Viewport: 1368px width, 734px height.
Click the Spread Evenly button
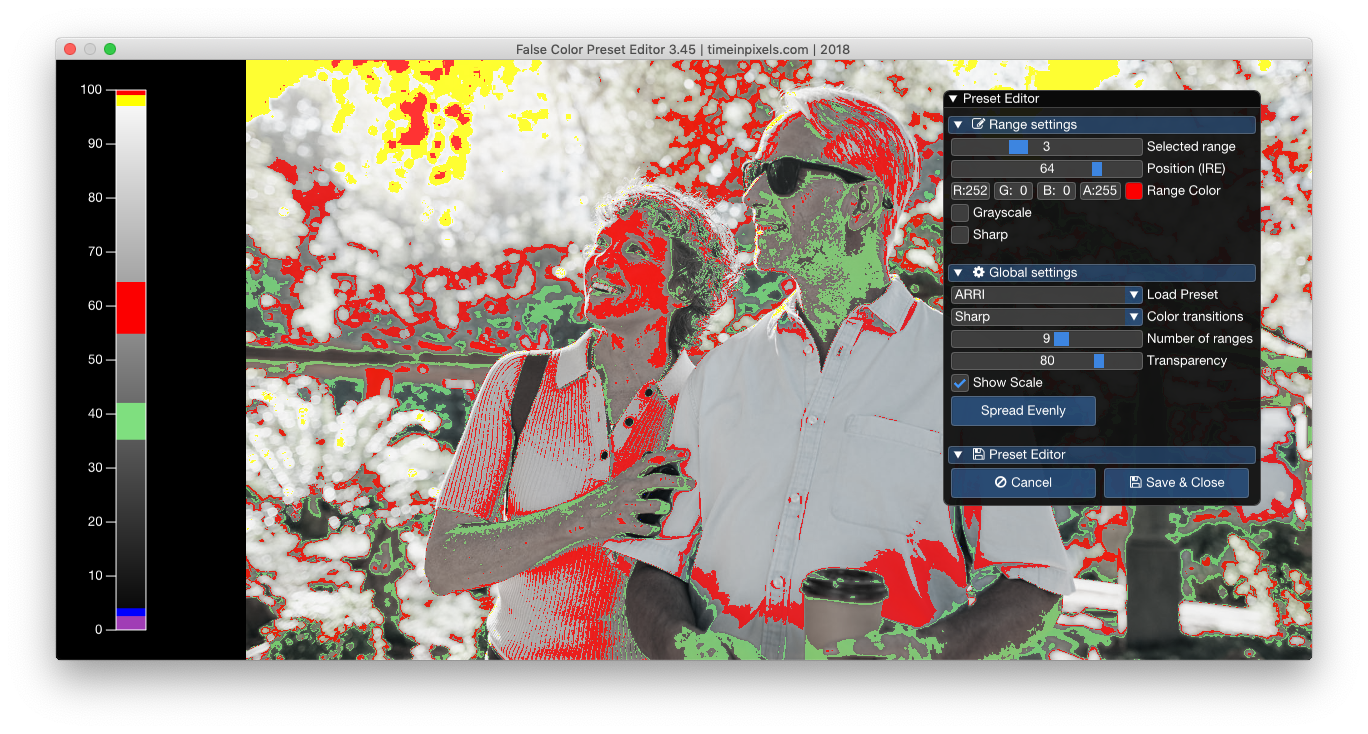[1023, 411]
